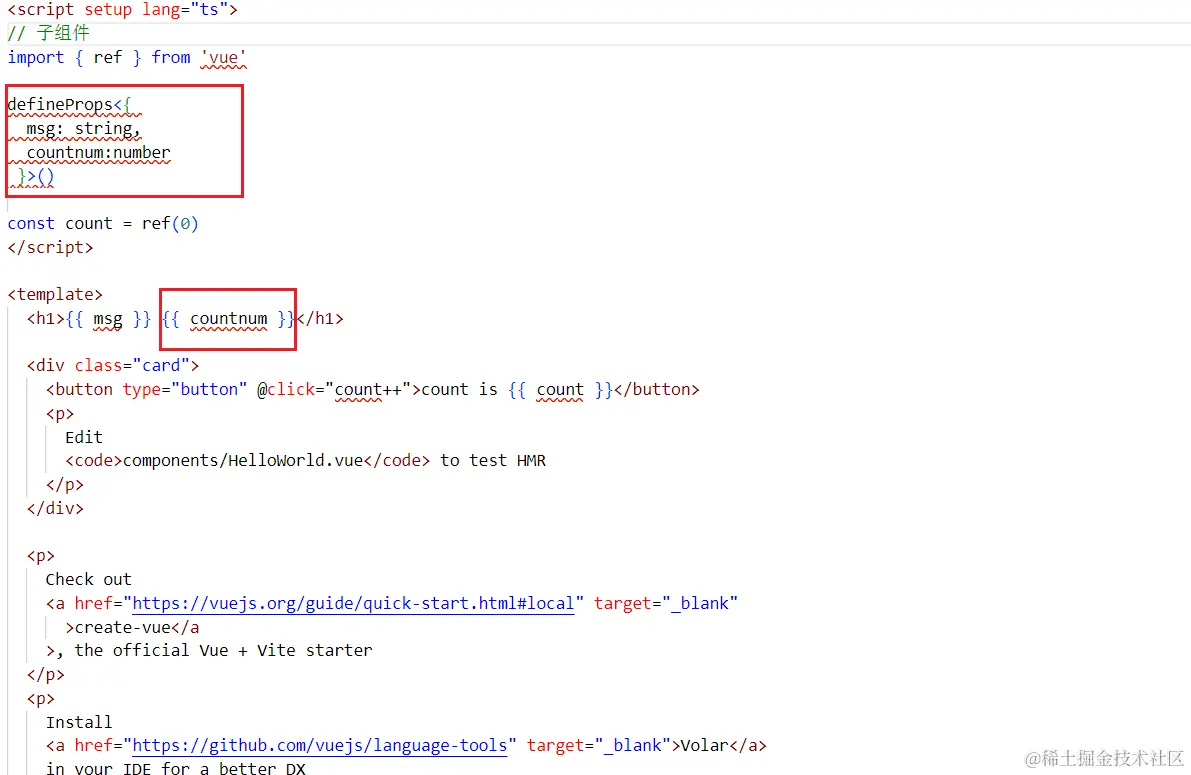
Task: Click the >create-vue</a line
Action: point(132,628)
